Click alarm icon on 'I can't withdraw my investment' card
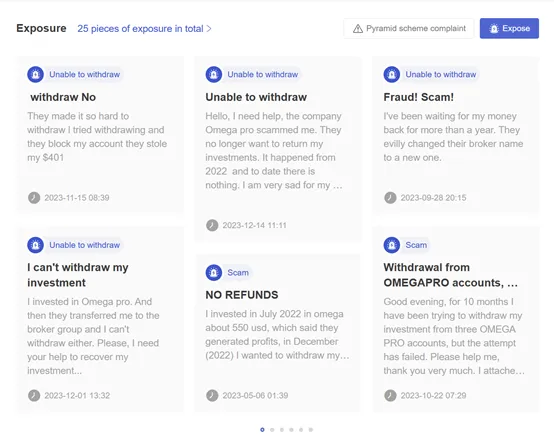This screenshot has width=554, height=437. pos(35,245)
